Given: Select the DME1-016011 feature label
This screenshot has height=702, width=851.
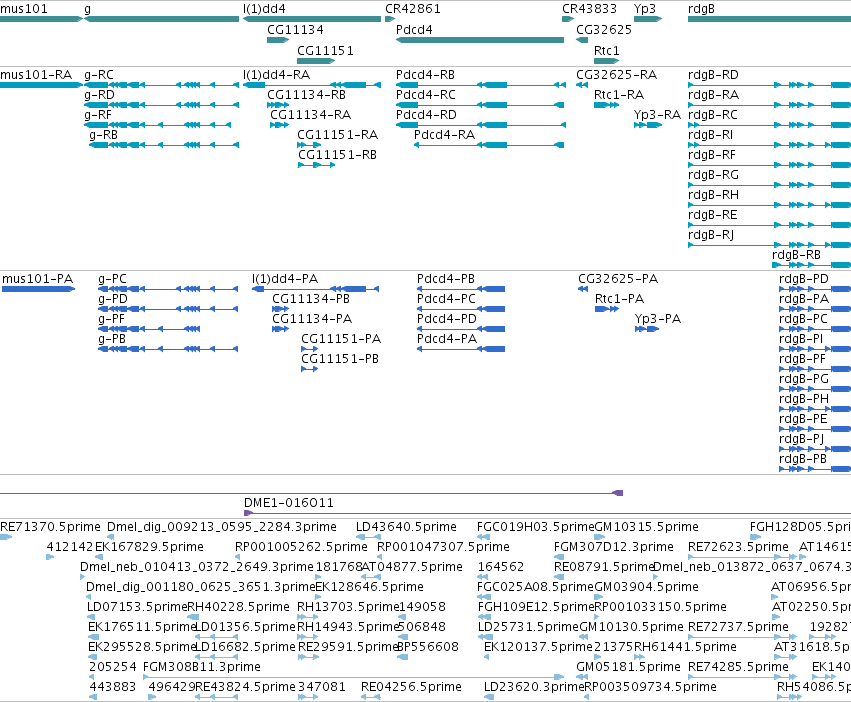Looking at the screenshot, I should click(289, 503).
